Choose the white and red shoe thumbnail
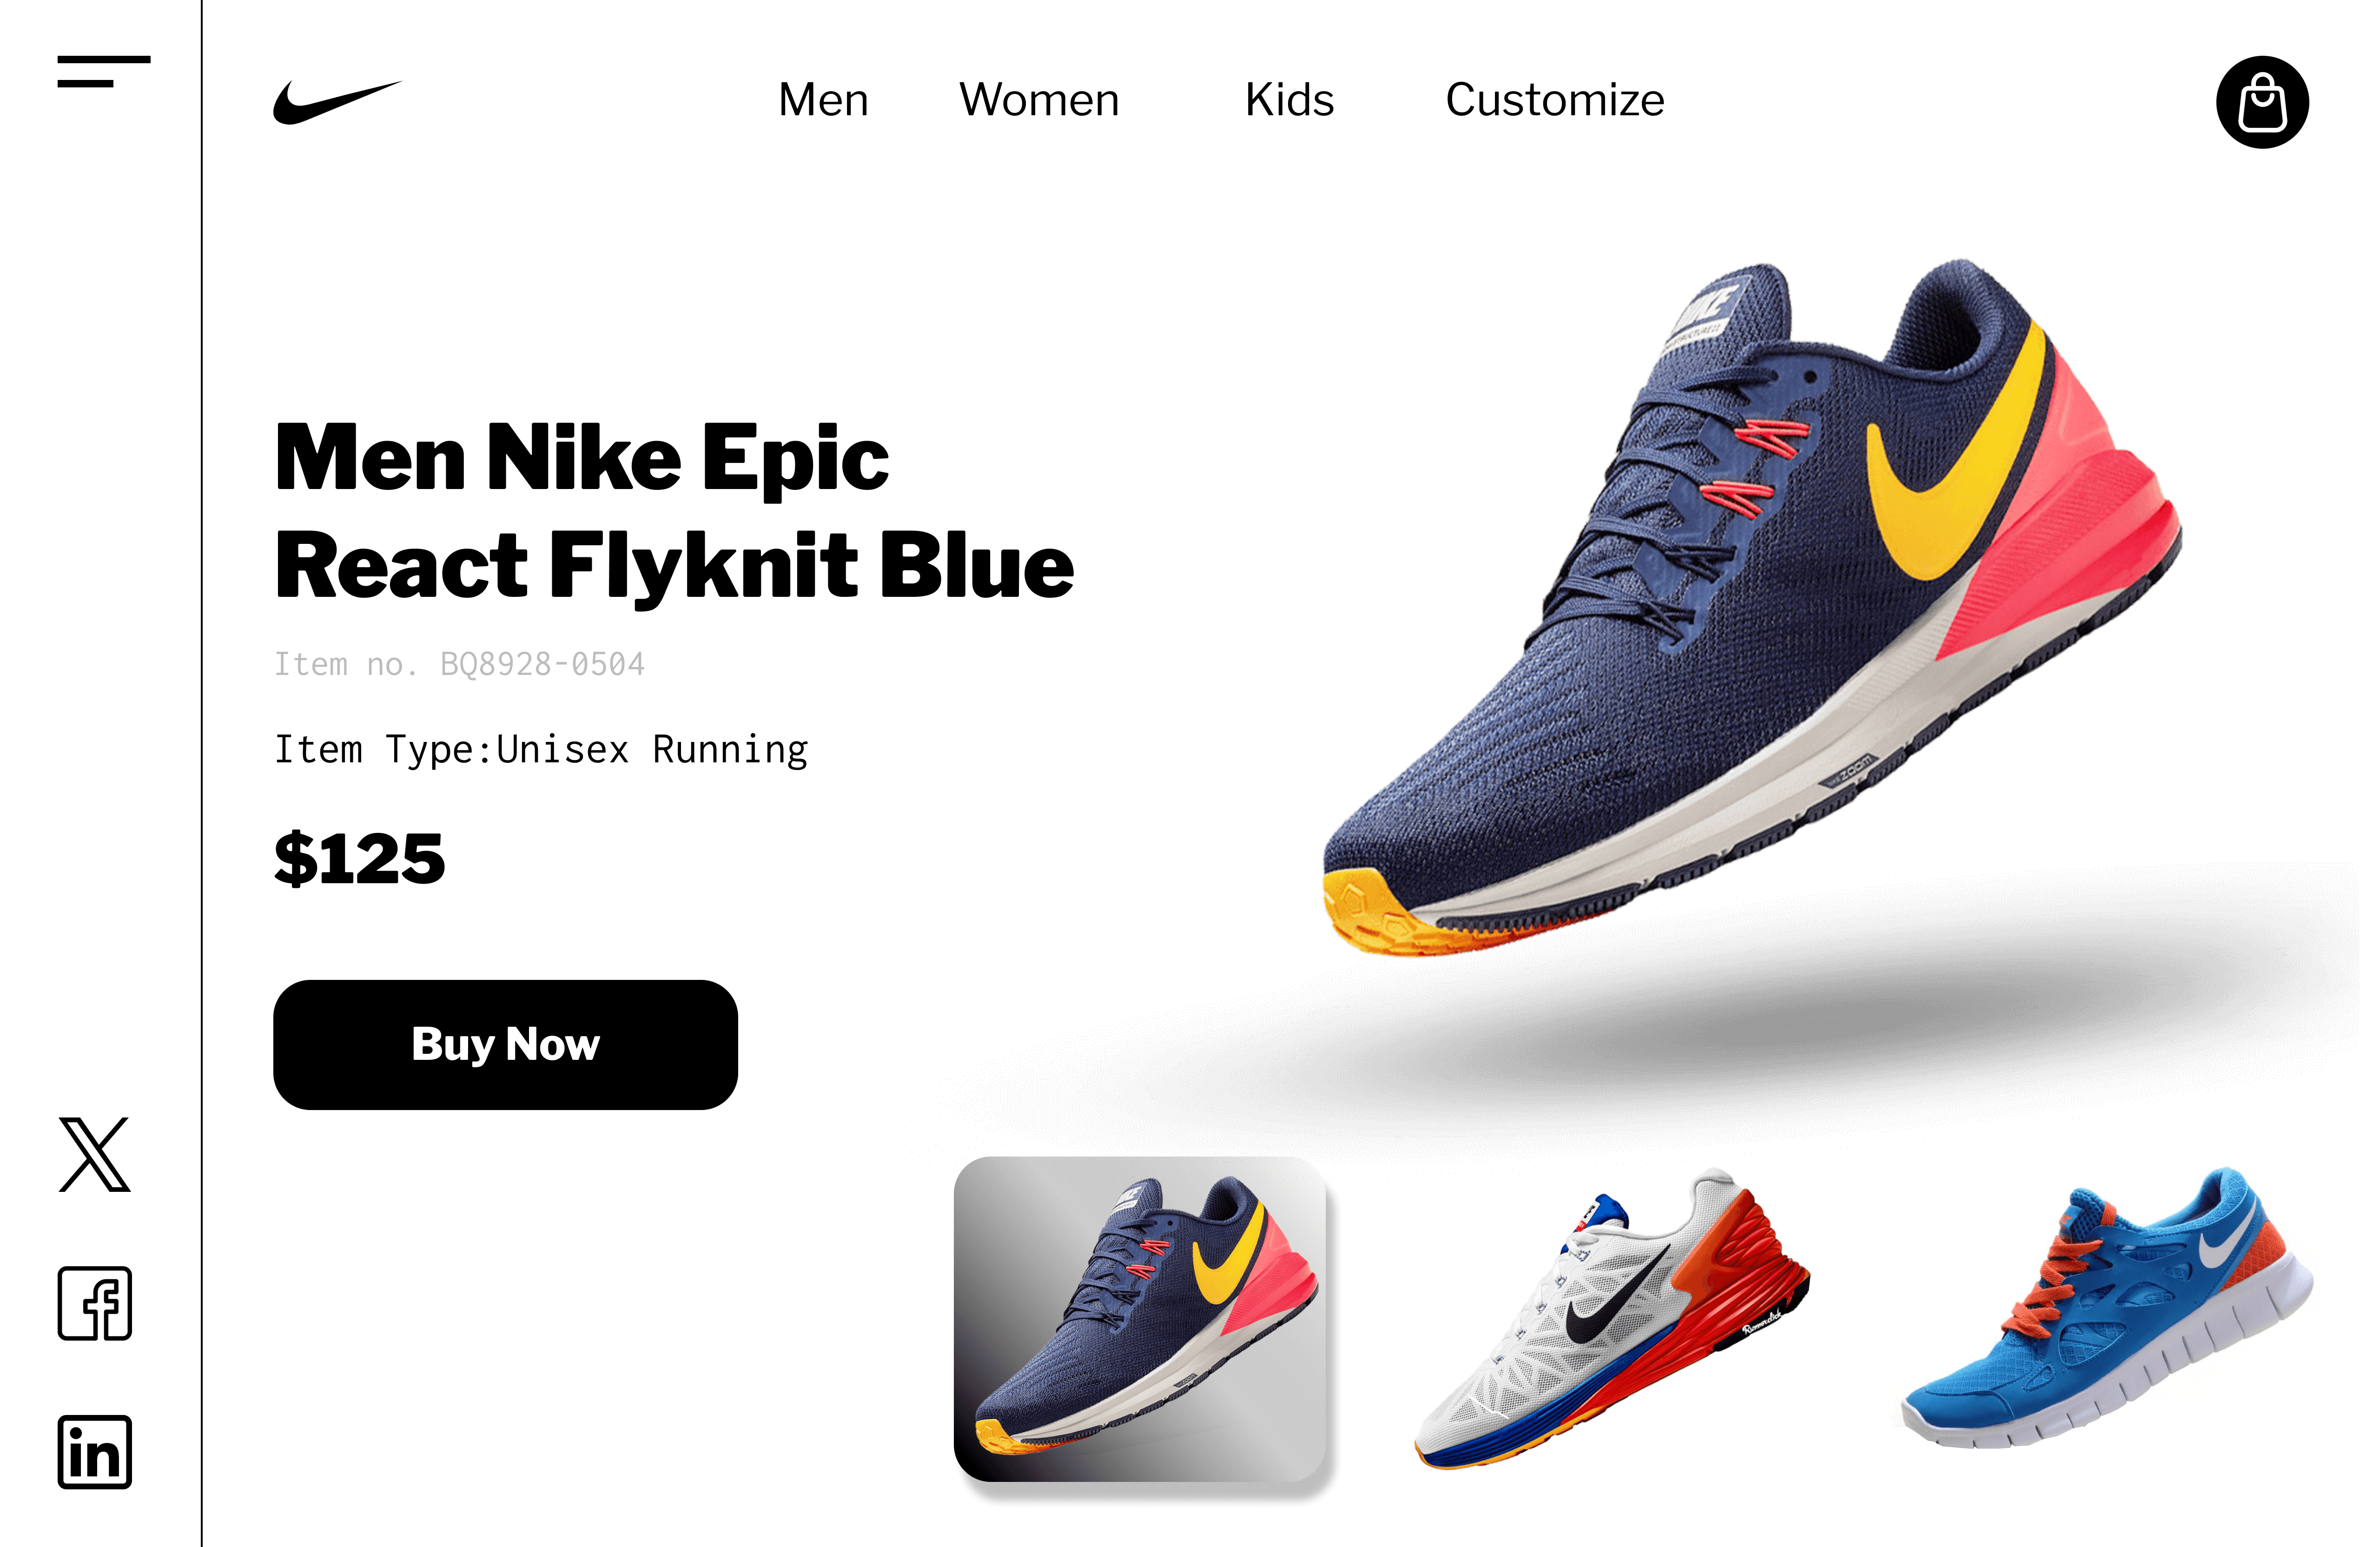The image size is (2380, 1547). 1612,1318
